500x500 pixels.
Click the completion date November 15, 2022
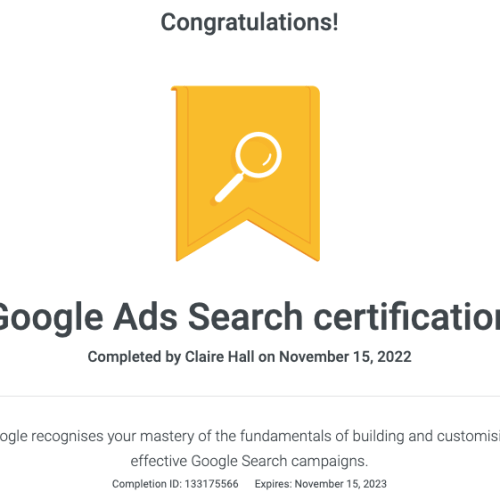click(x=345, y=357)
